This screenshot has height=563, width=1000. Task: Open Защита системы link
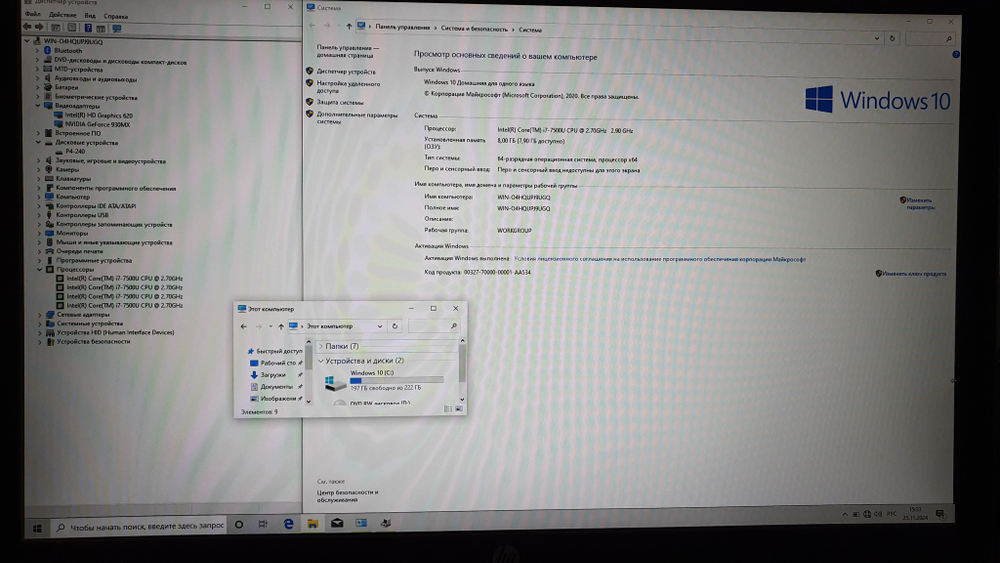click(340, 103)
